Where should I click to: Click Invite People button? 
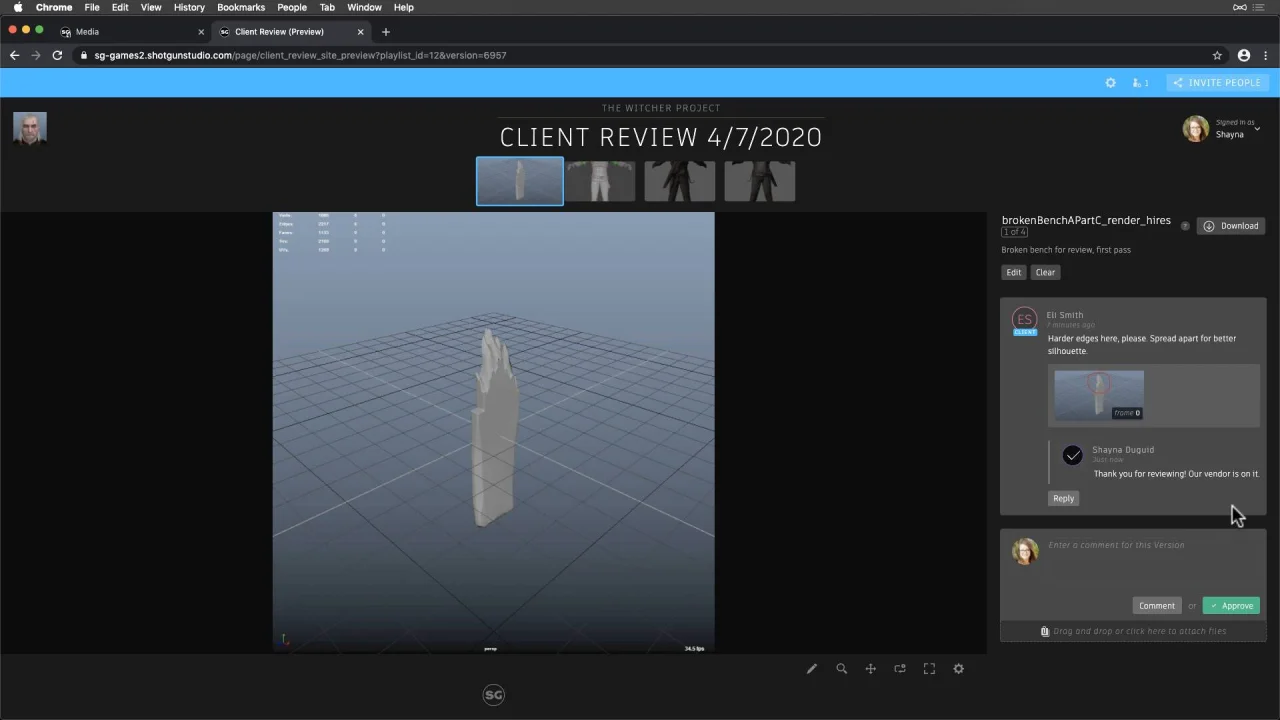click(1217, 83)
